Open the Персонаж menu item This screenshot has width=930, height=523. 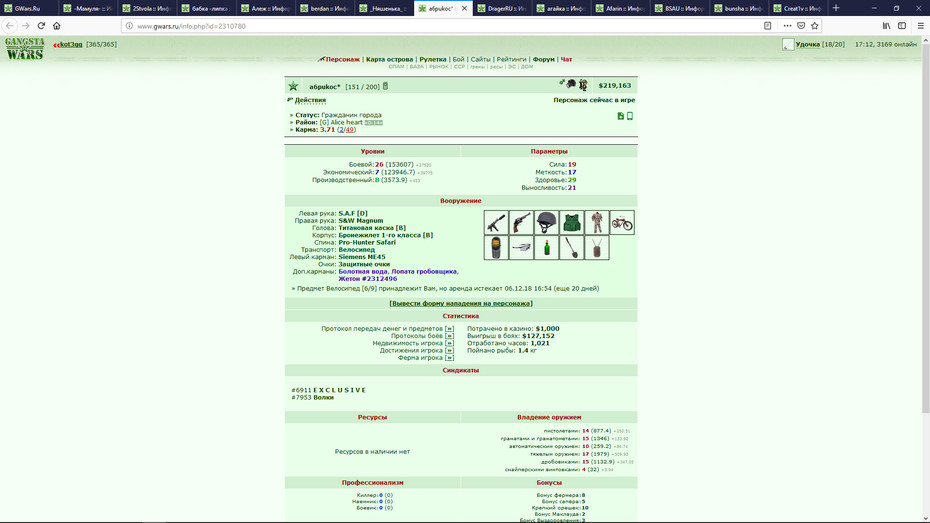pos(342,59)
